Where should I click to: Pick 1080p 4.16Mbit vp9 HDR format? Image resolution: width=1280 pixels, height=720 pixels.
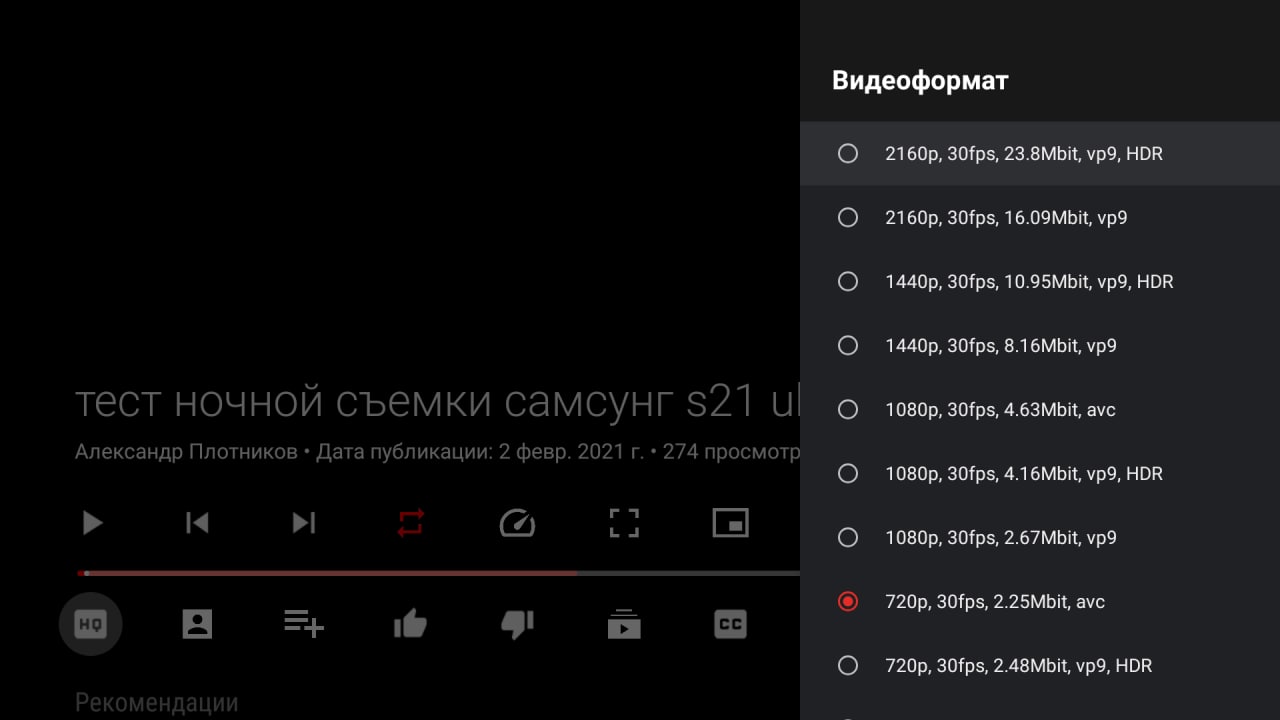[1040, 474]
